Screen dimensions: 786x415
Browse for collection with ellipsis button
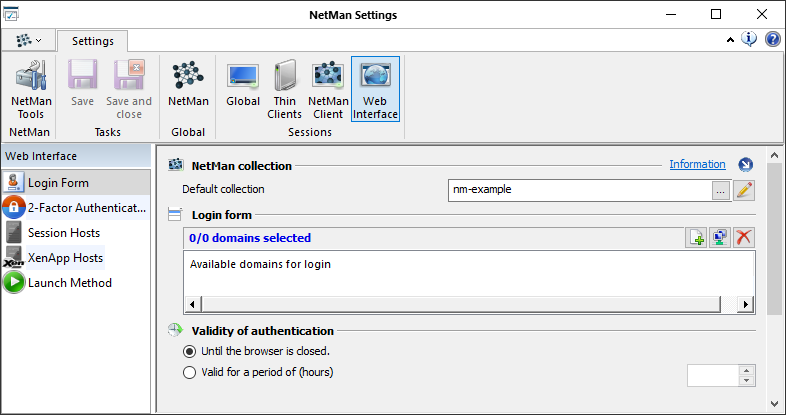[720, 191]
